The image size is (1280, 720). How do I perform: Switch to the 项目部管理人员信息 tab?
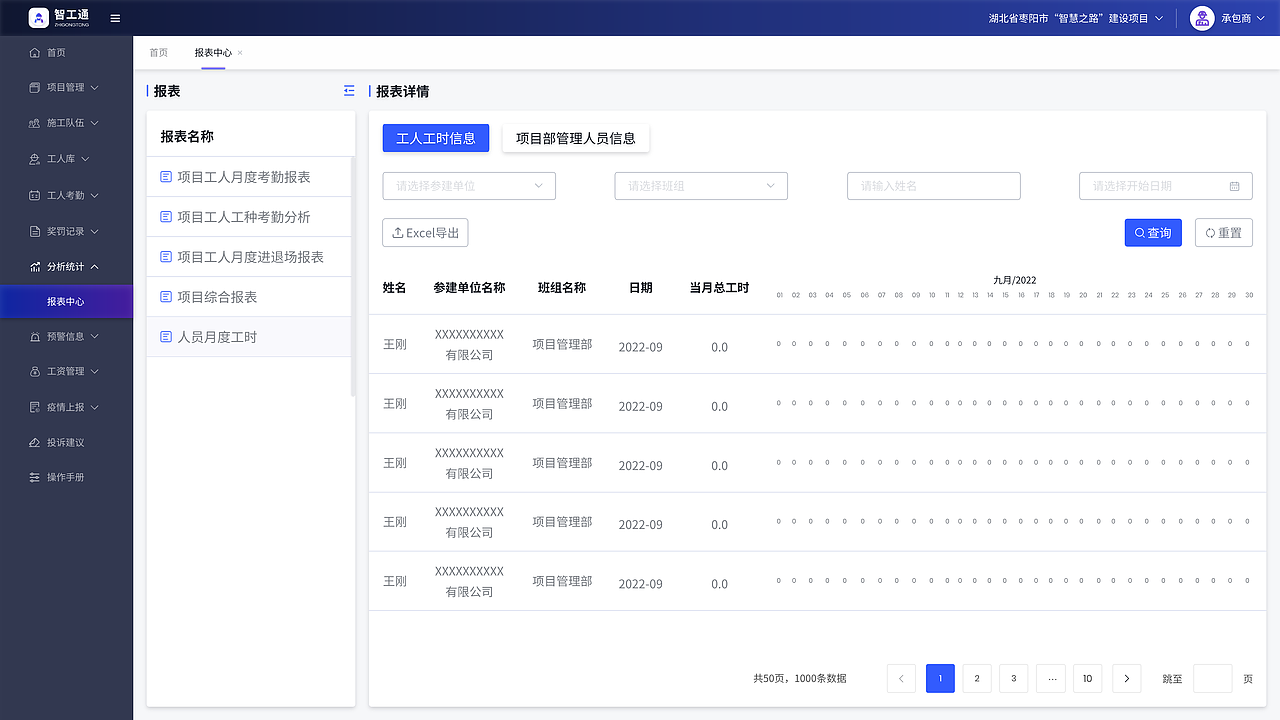(575, 138)
